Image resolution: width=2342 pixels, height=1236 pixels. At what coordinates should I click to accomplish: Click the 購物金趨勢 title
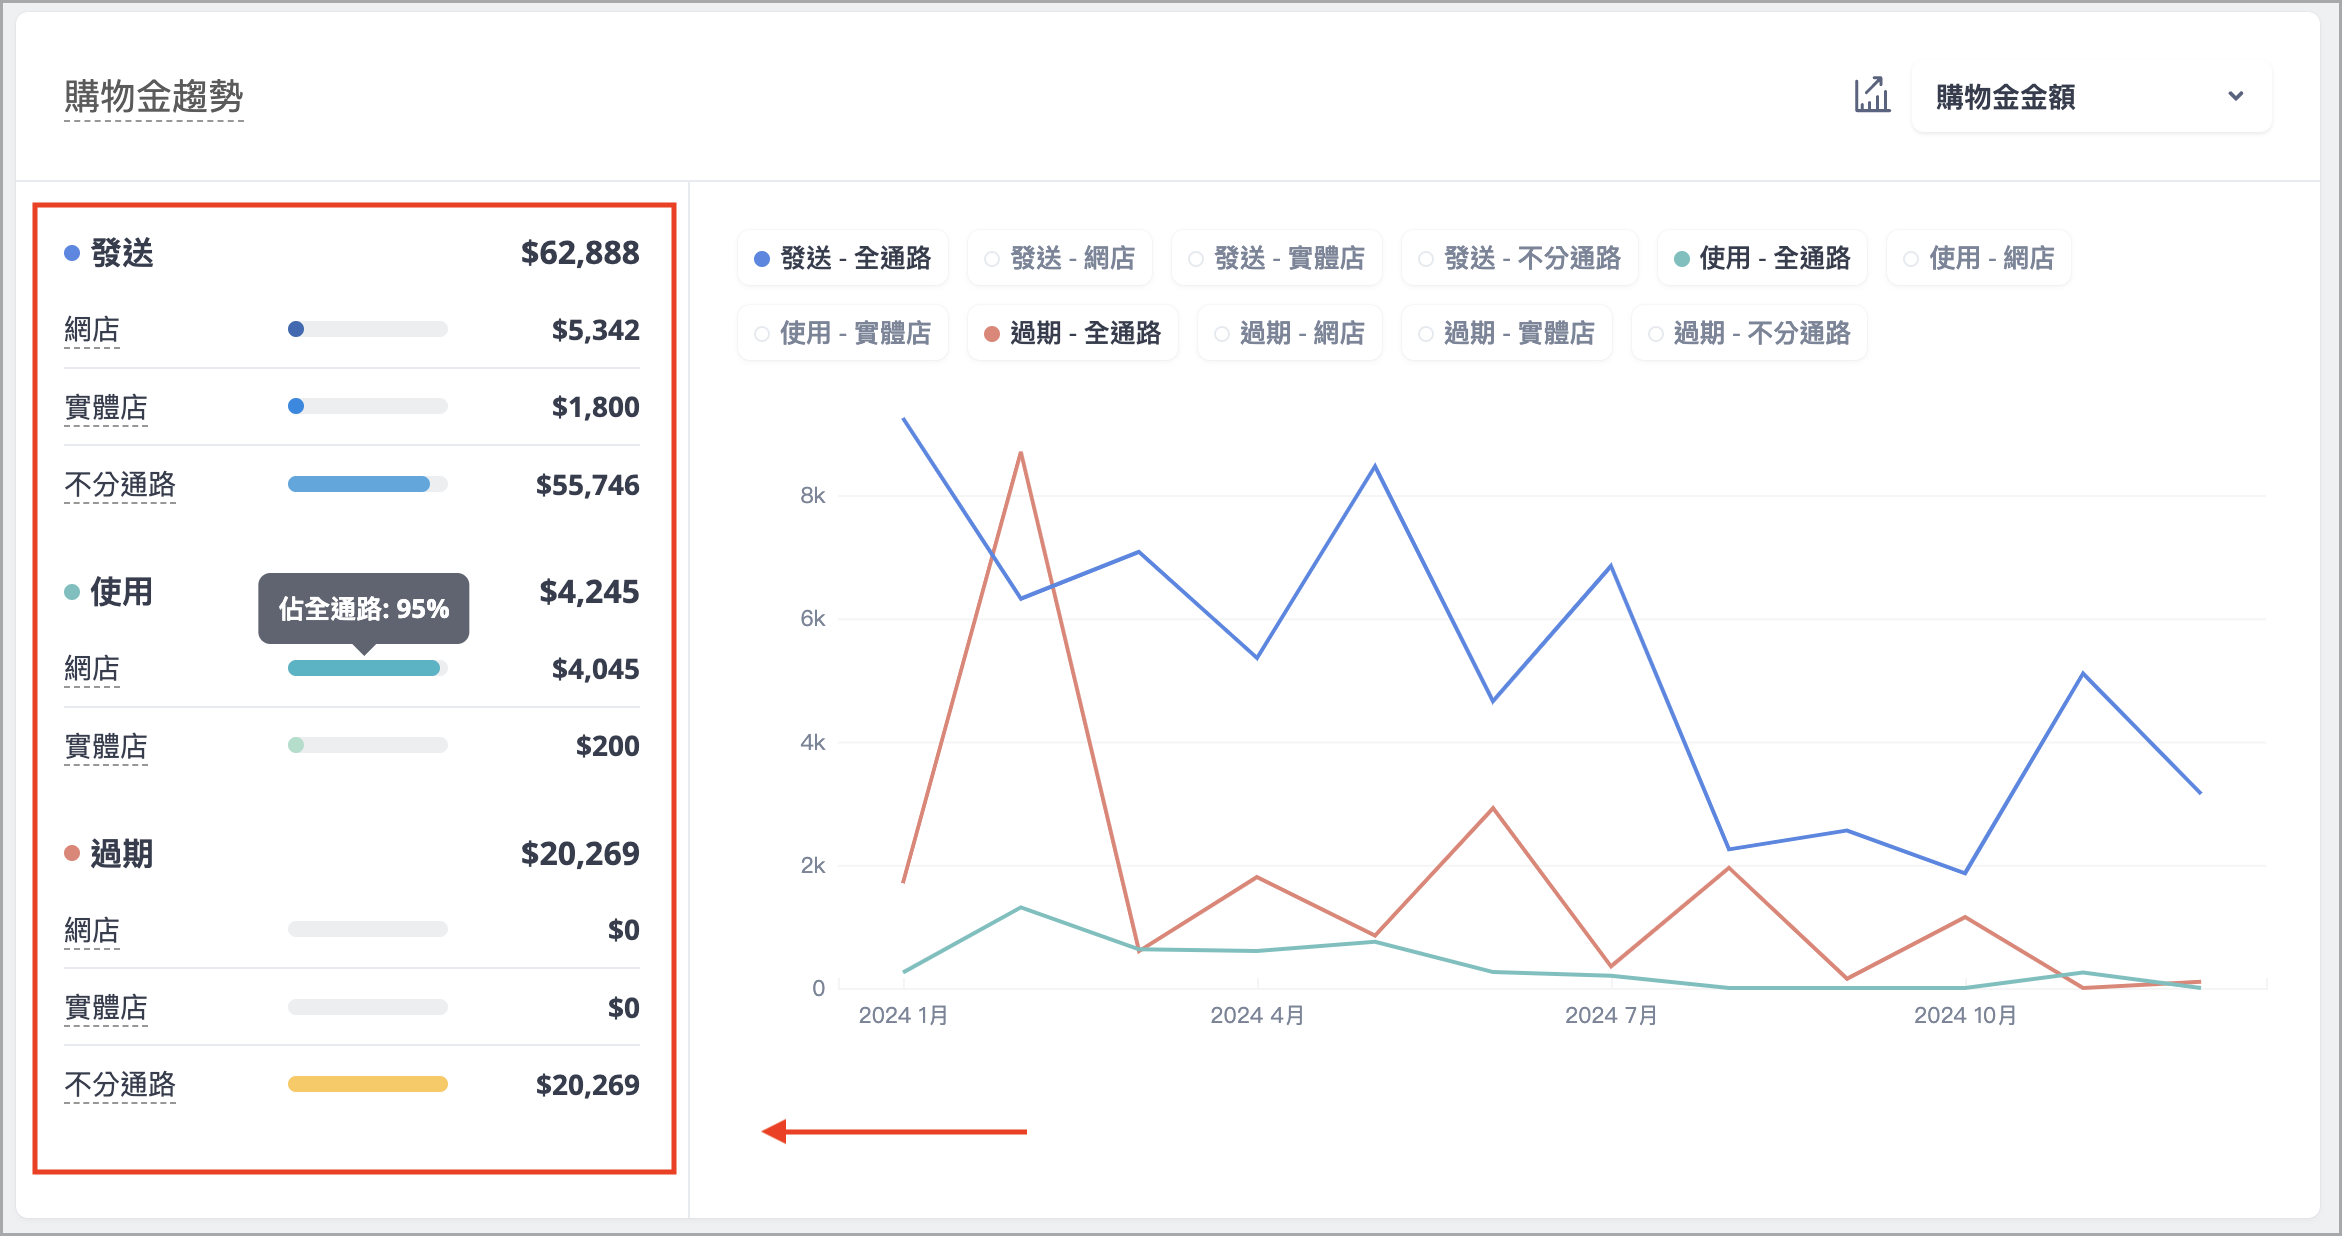tap(154, 97)
